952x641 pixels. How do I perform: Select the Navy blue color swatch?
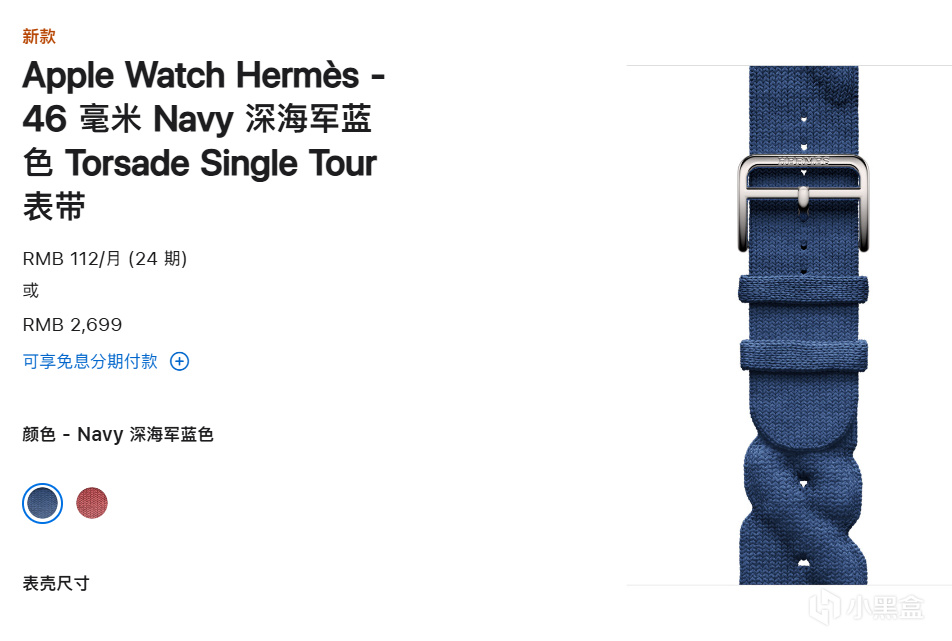pos(42,503)
